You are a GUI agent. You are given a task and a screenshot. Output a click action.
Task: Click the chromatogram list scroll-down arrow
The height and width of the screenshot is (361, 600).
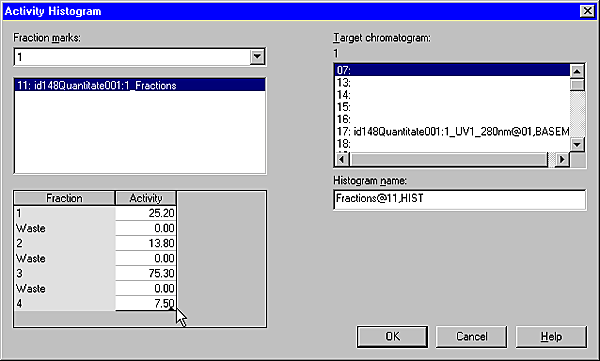(x=577, y=144)
